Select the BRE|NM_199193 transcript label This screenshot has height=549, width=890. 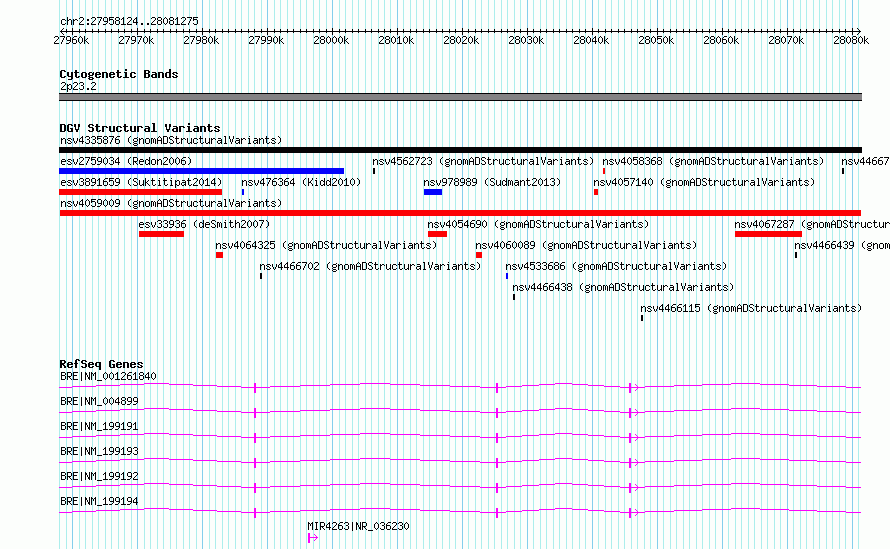[x=99, y=451]
